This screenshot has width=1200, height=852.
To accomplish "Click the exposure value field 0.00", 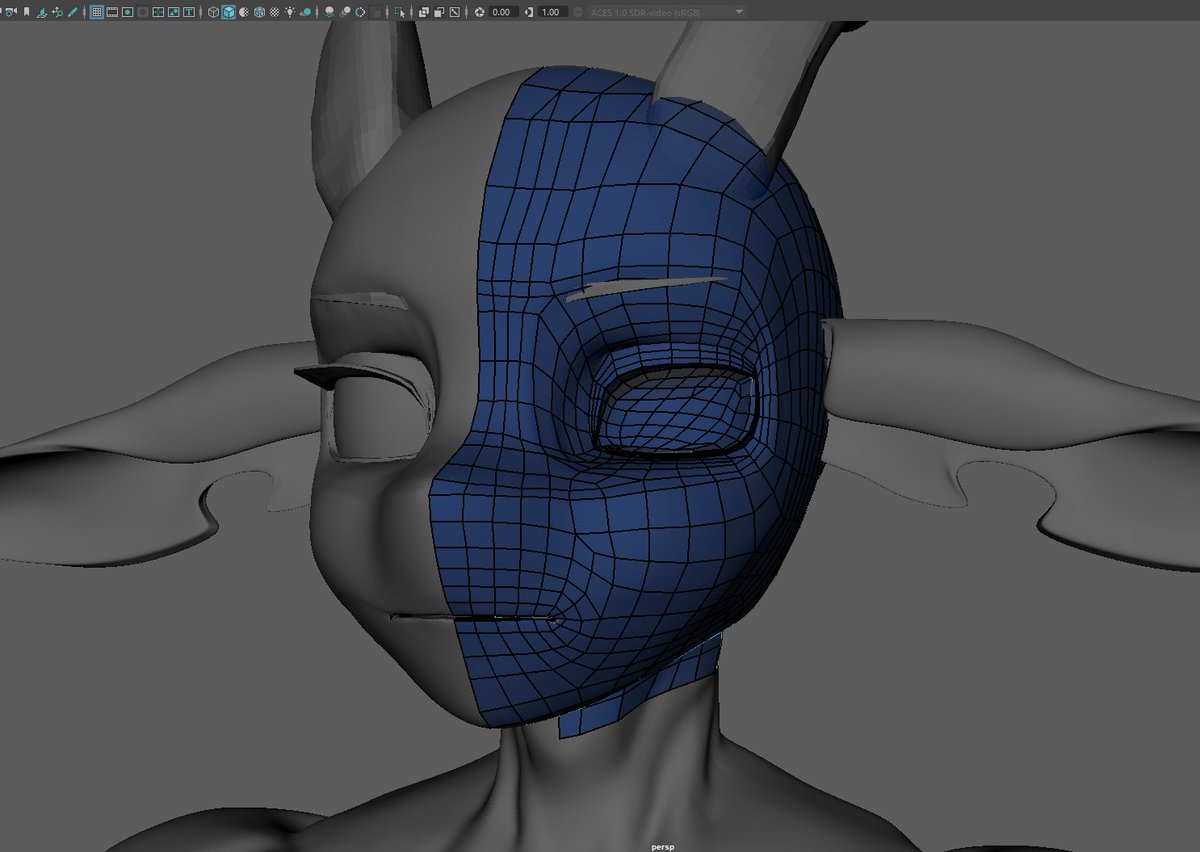I will point(503,12).
